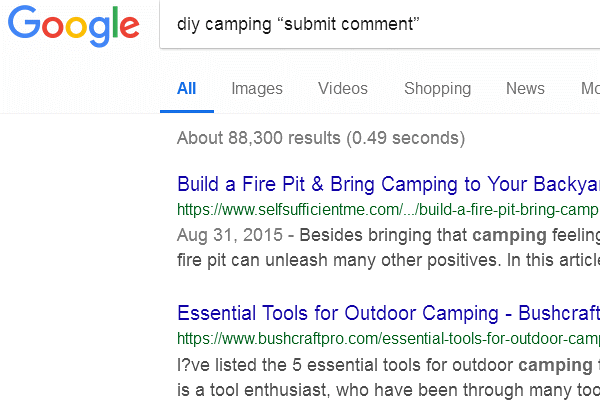
Task: Click the bold "camping" in first snippet
Action: click(x=509, y=236)
